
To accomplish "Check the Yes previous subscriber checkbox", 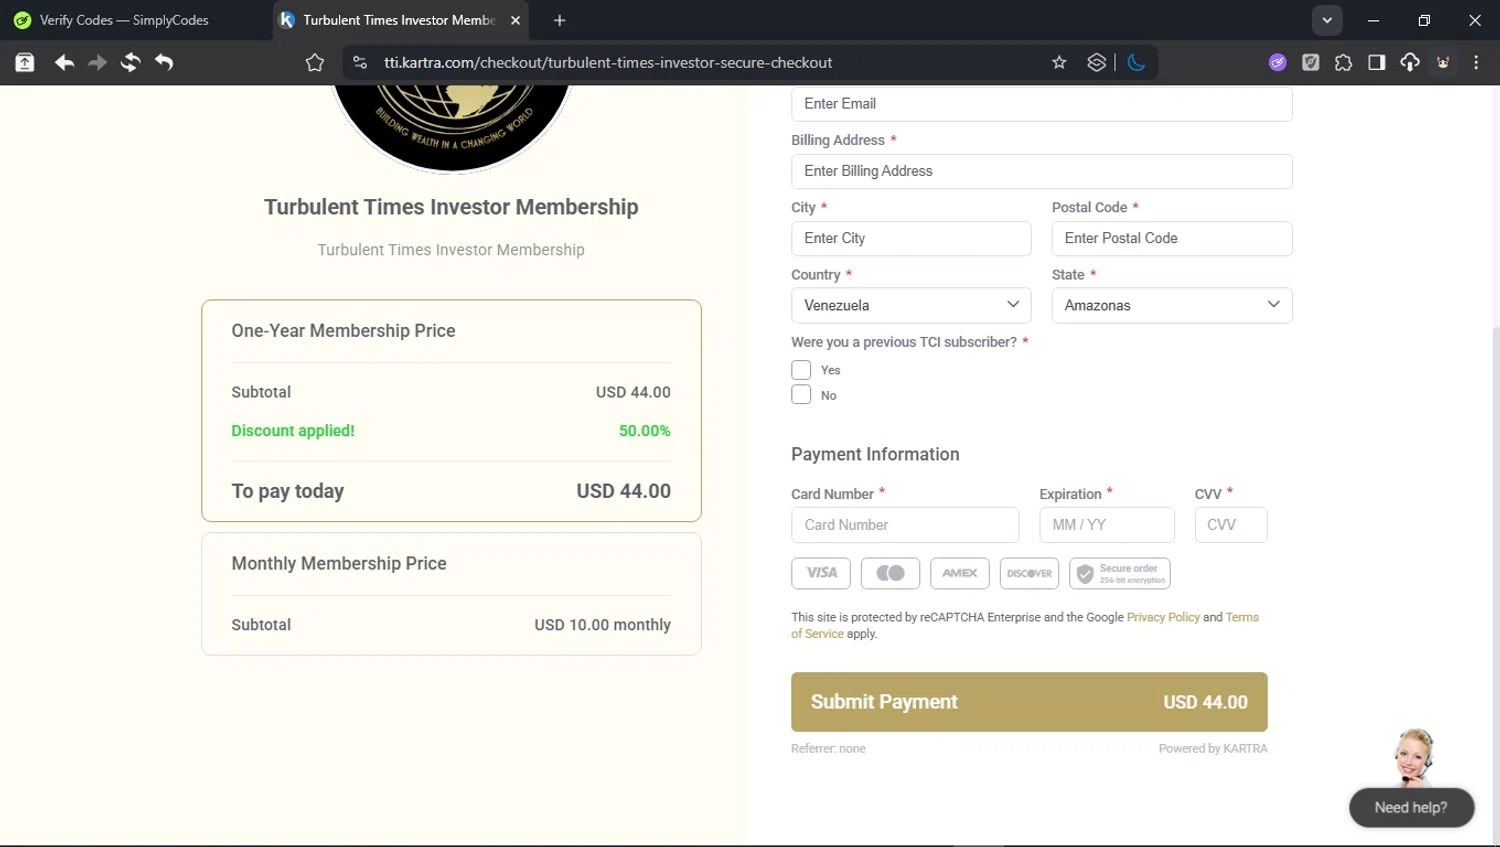I will 801,370.
